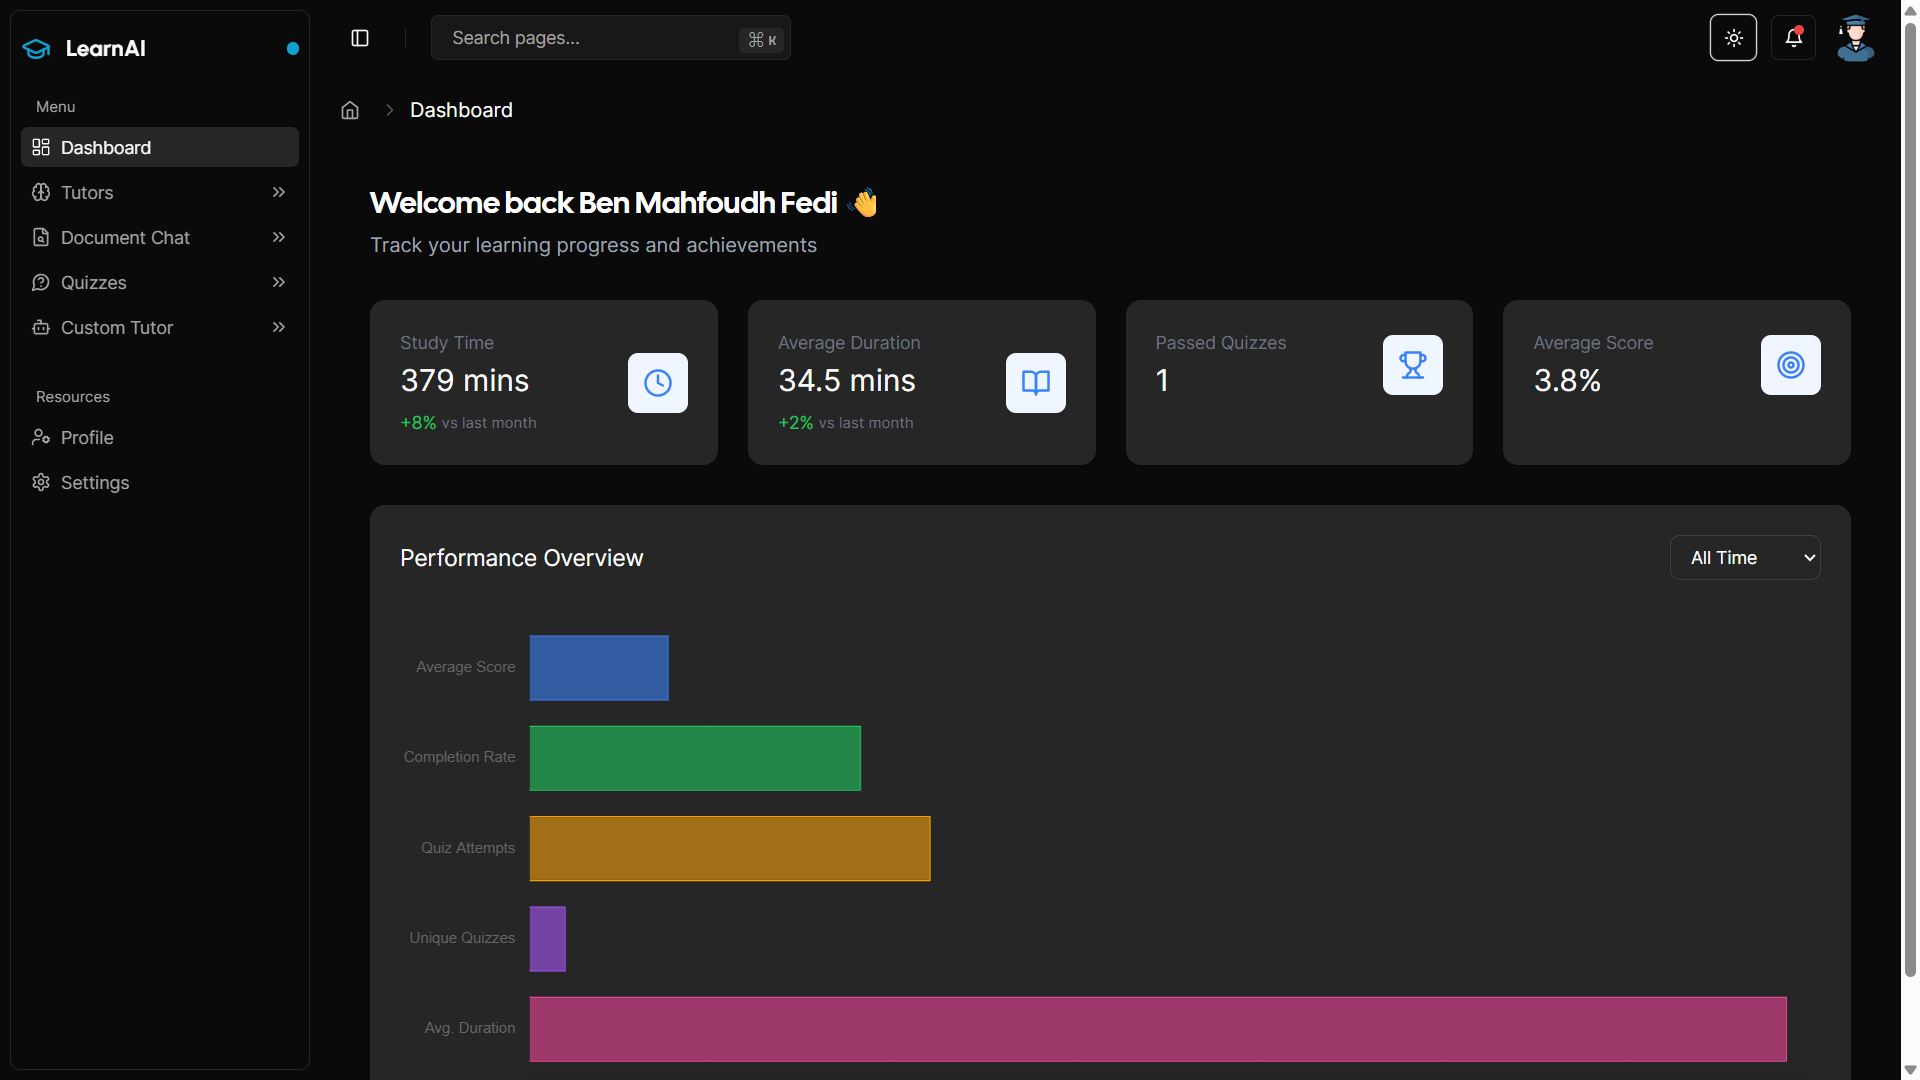Viewport: 1920px width, 1080px height.
Task: Expand the Tutors submenu chevron
Action: click(x=279, y=192)
